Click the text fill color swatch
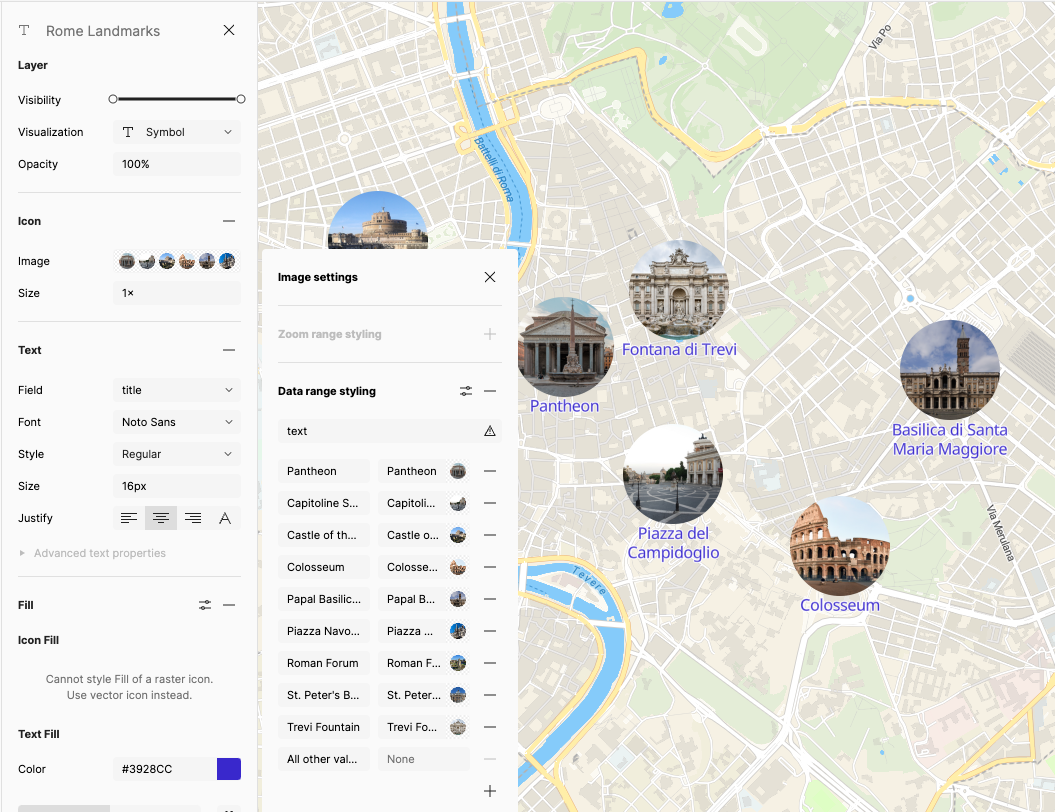Screen dimensions: 1055x812 [x=229, y=769]
